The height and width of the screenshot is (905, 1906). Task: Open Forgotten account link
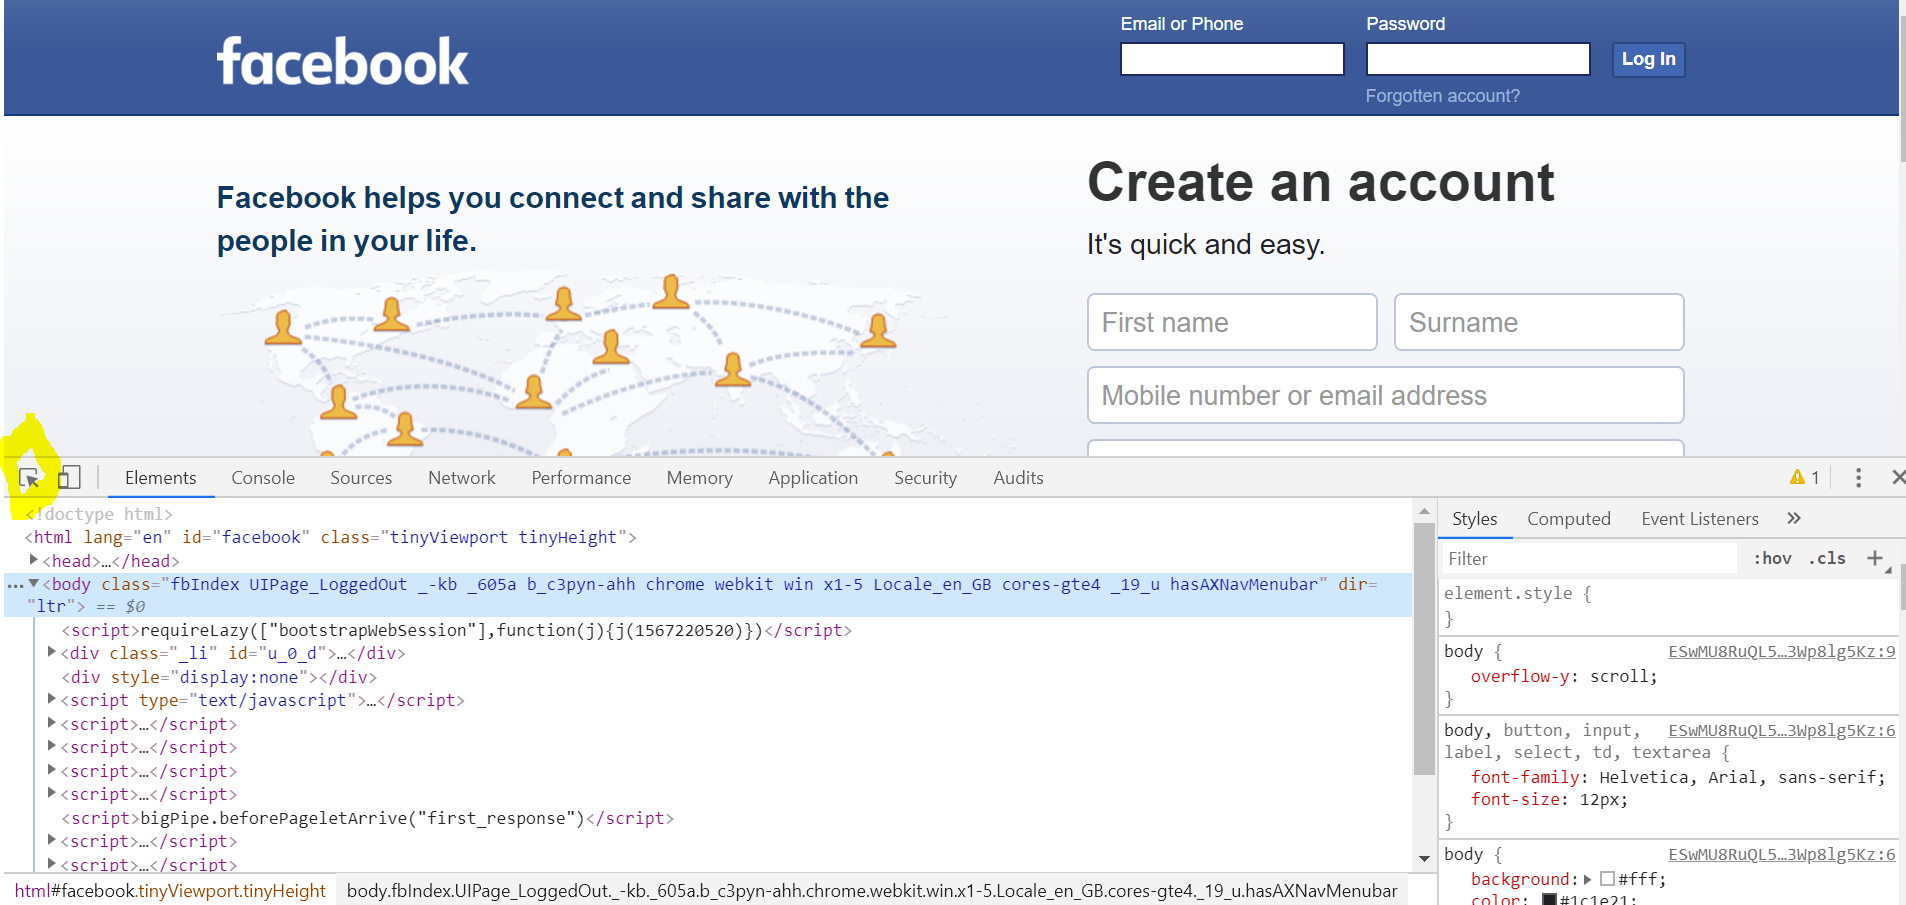1442,96
